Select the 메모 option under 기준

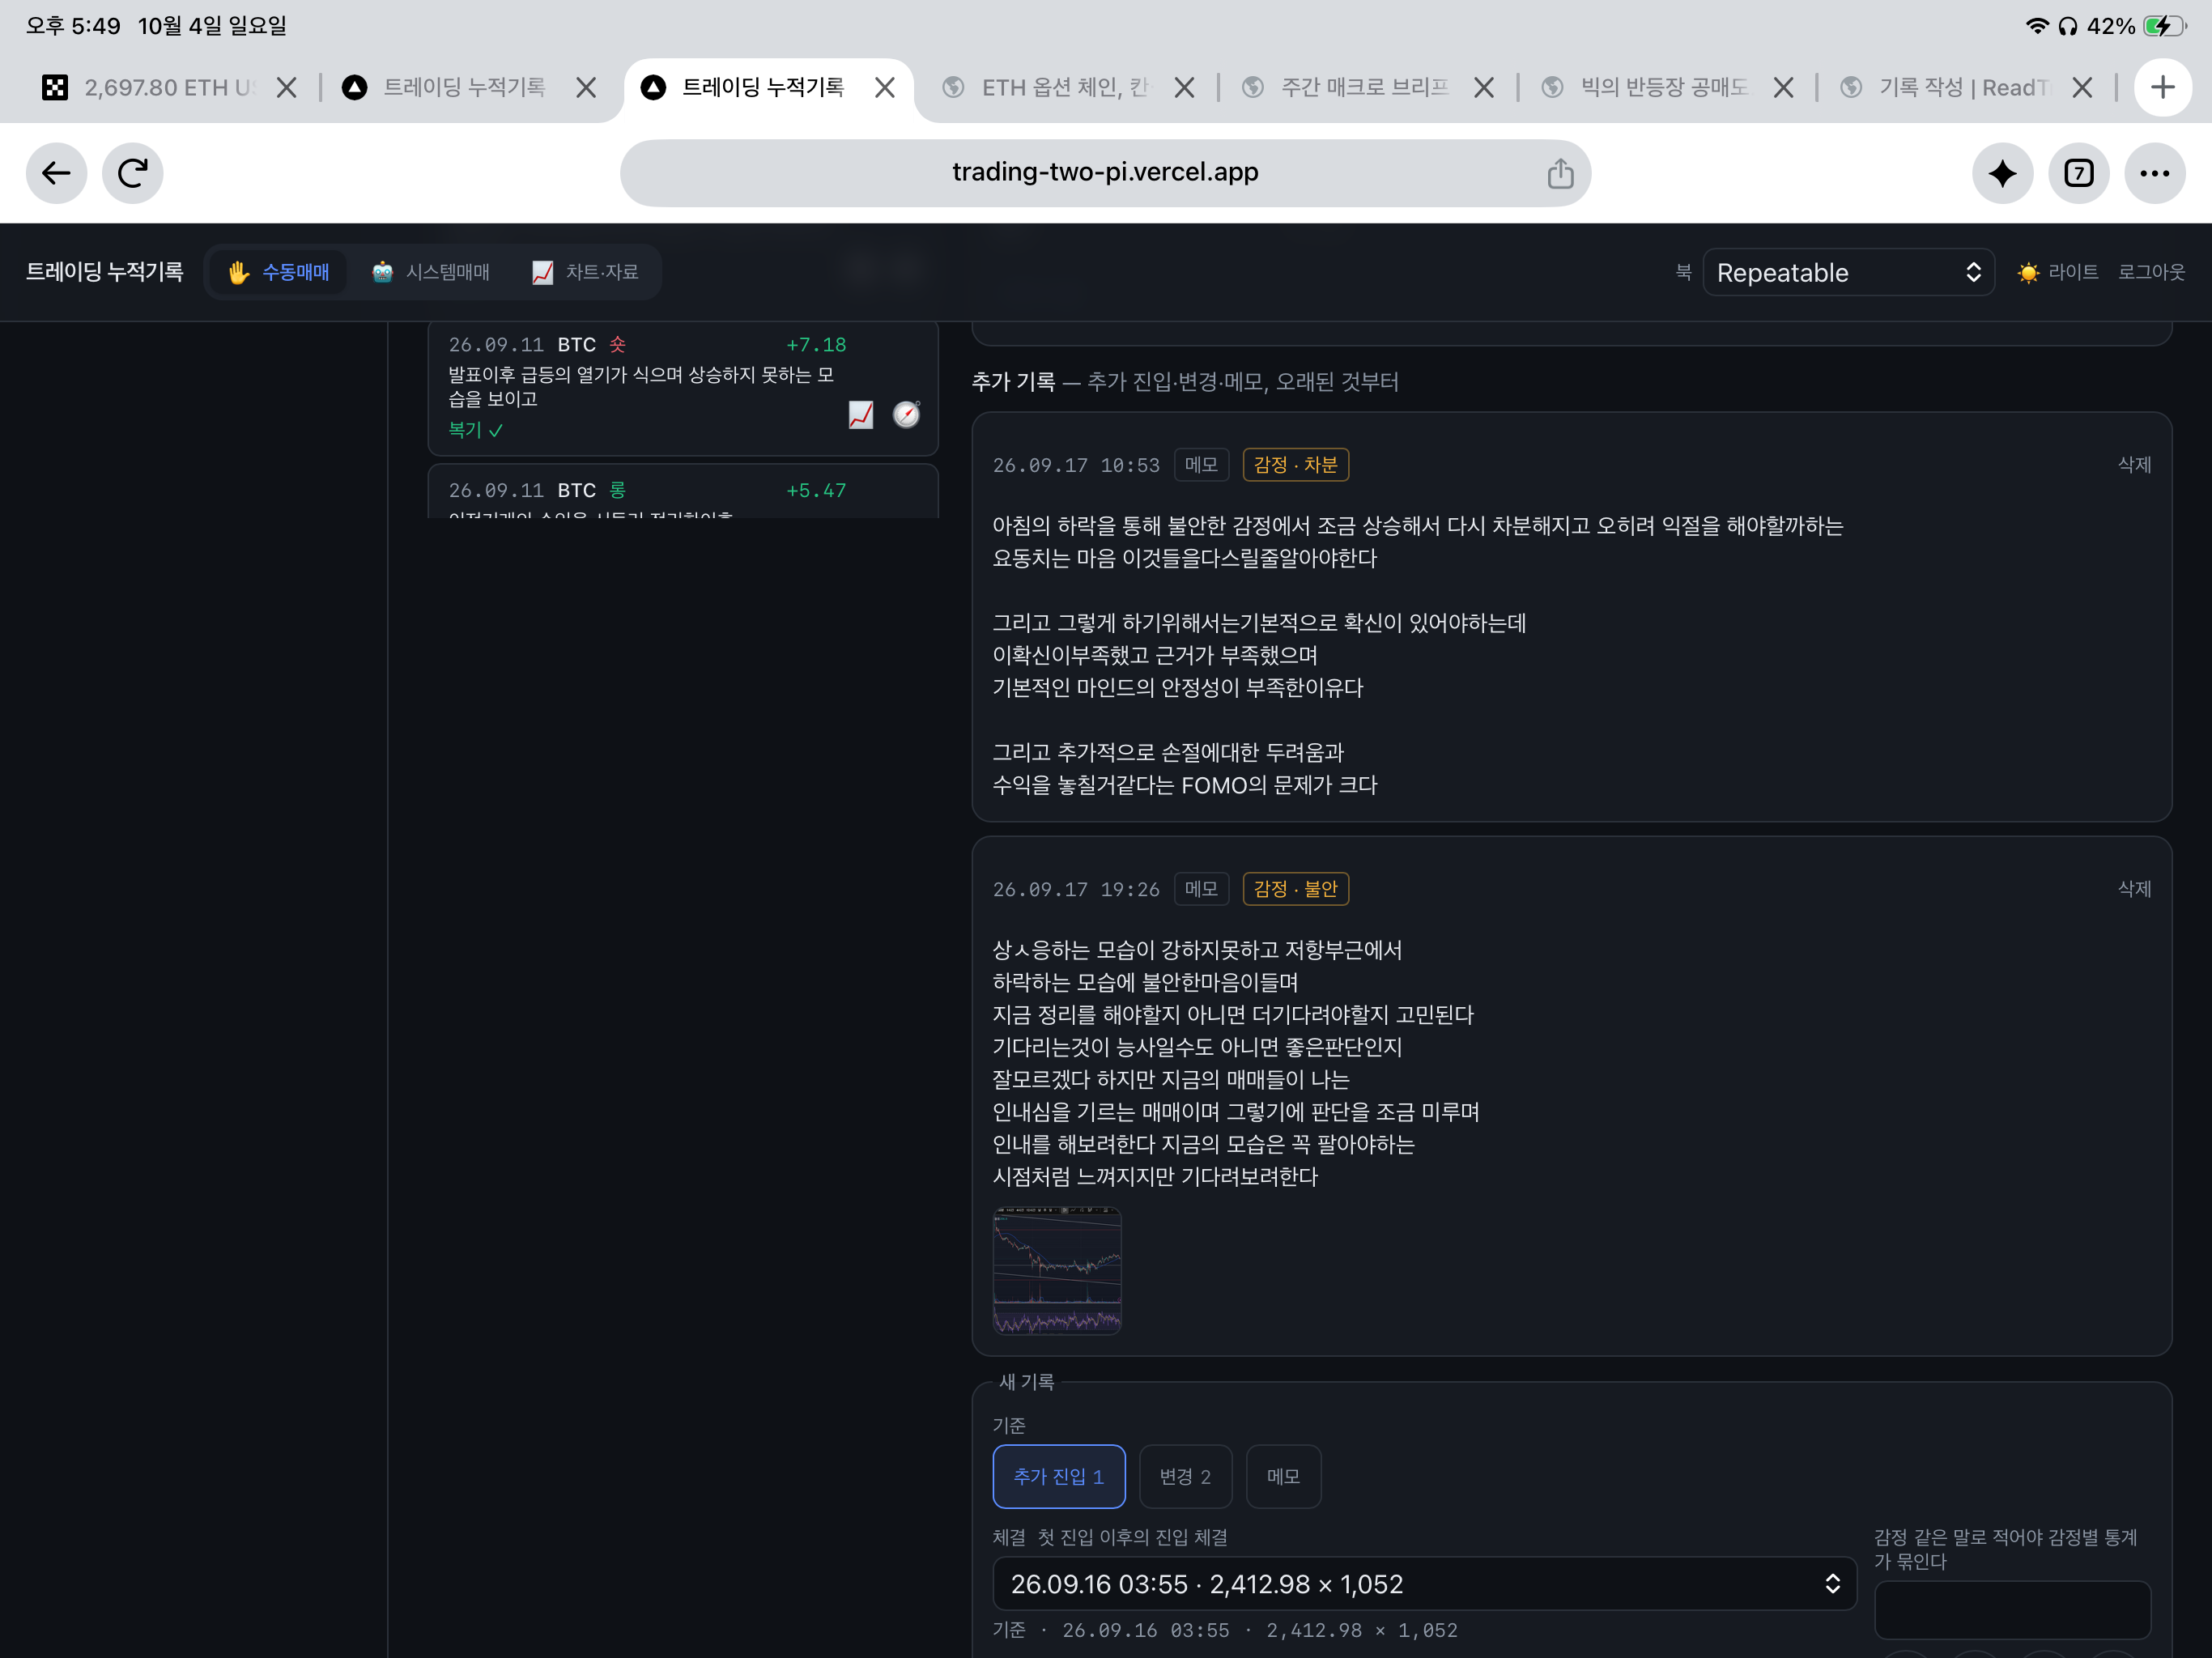(x=1283, y=1476)
